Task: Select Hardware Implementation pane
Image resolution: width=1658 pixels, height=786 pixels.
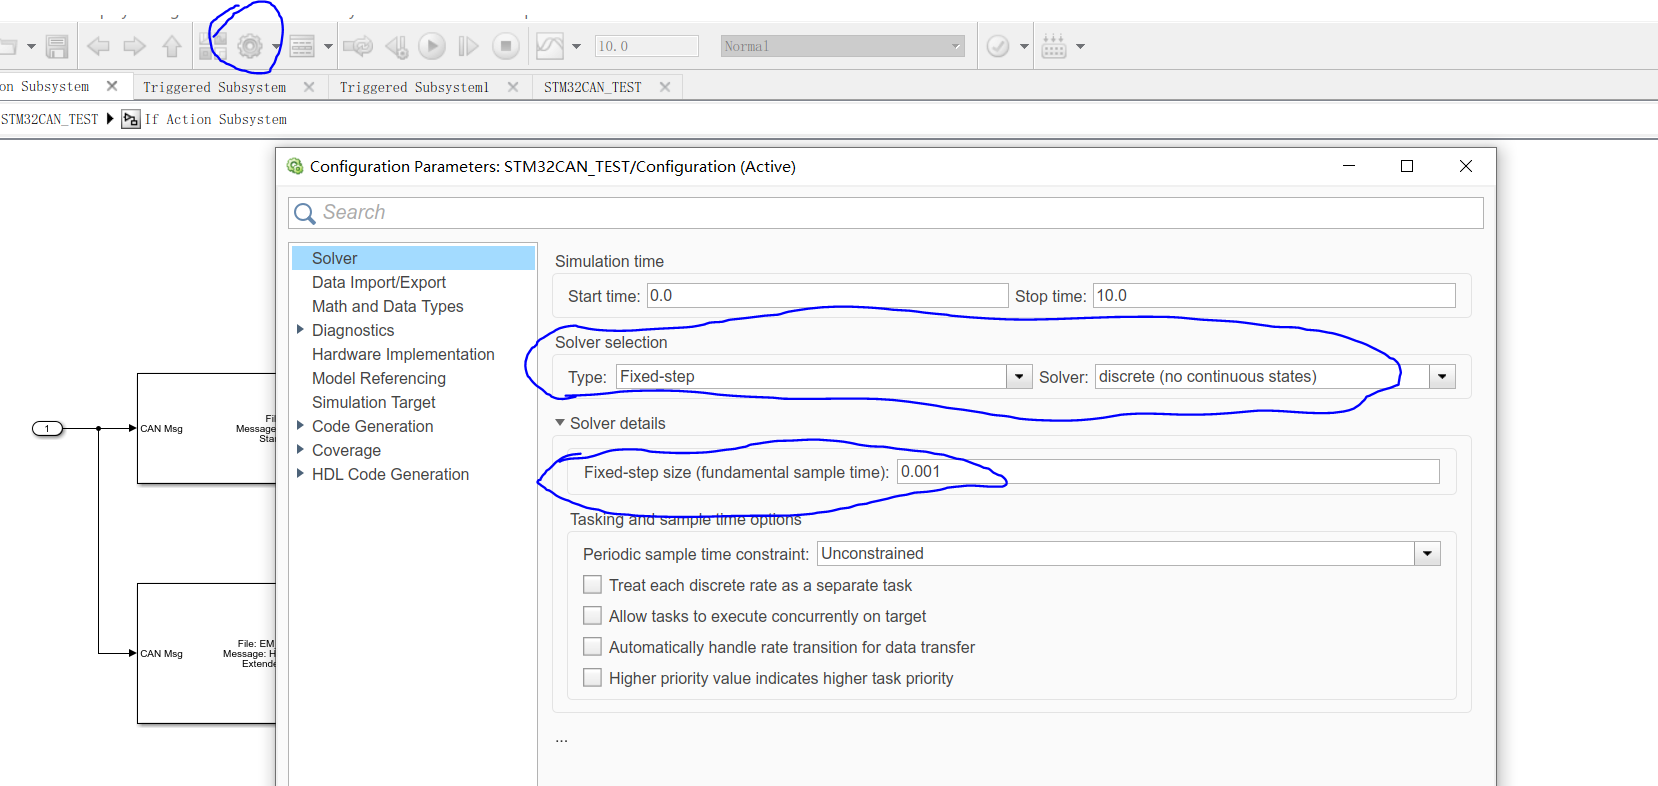Action: (403, 354)
